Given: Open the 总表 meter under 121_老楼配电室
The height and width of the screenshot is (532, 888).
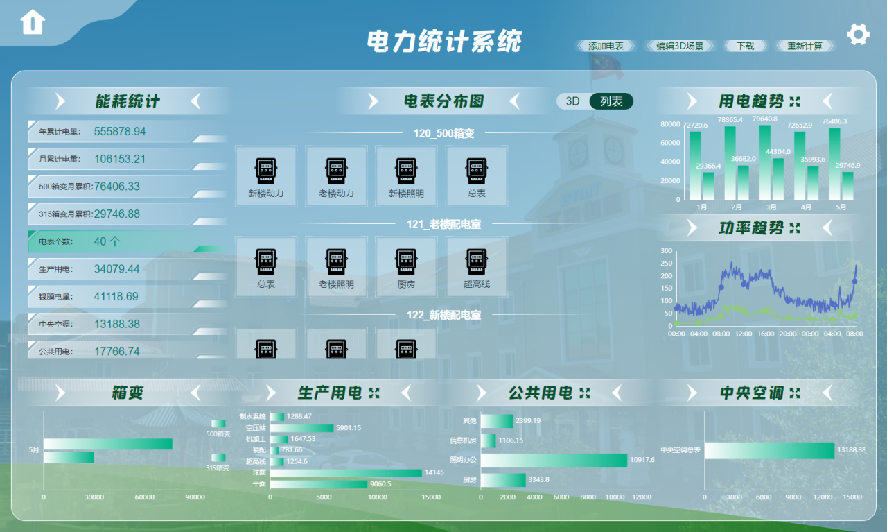Looking at the screenshot, I should [x=266, y=267].
